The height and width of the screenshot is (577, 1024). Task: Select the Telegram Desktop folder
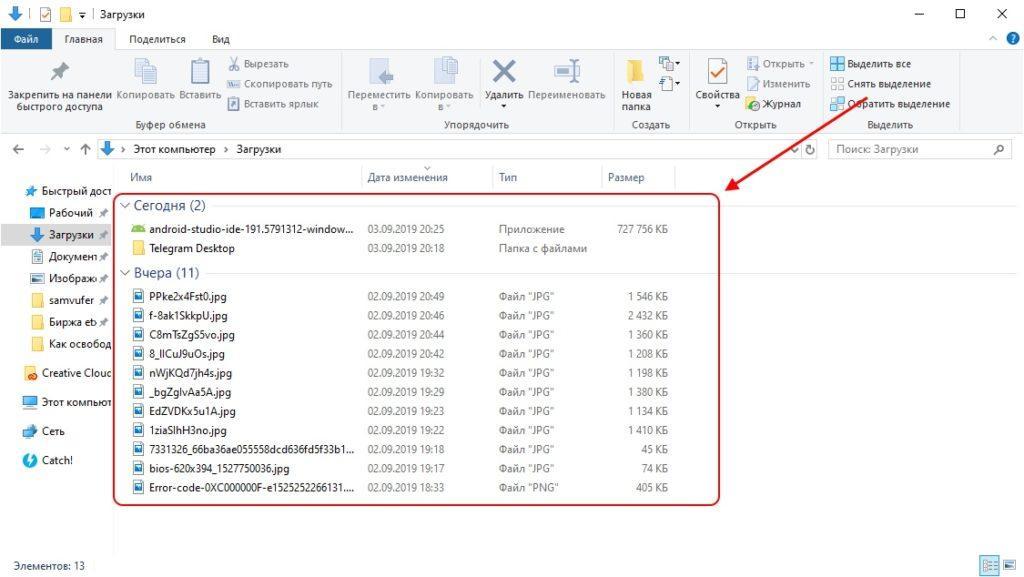(191, 248)
